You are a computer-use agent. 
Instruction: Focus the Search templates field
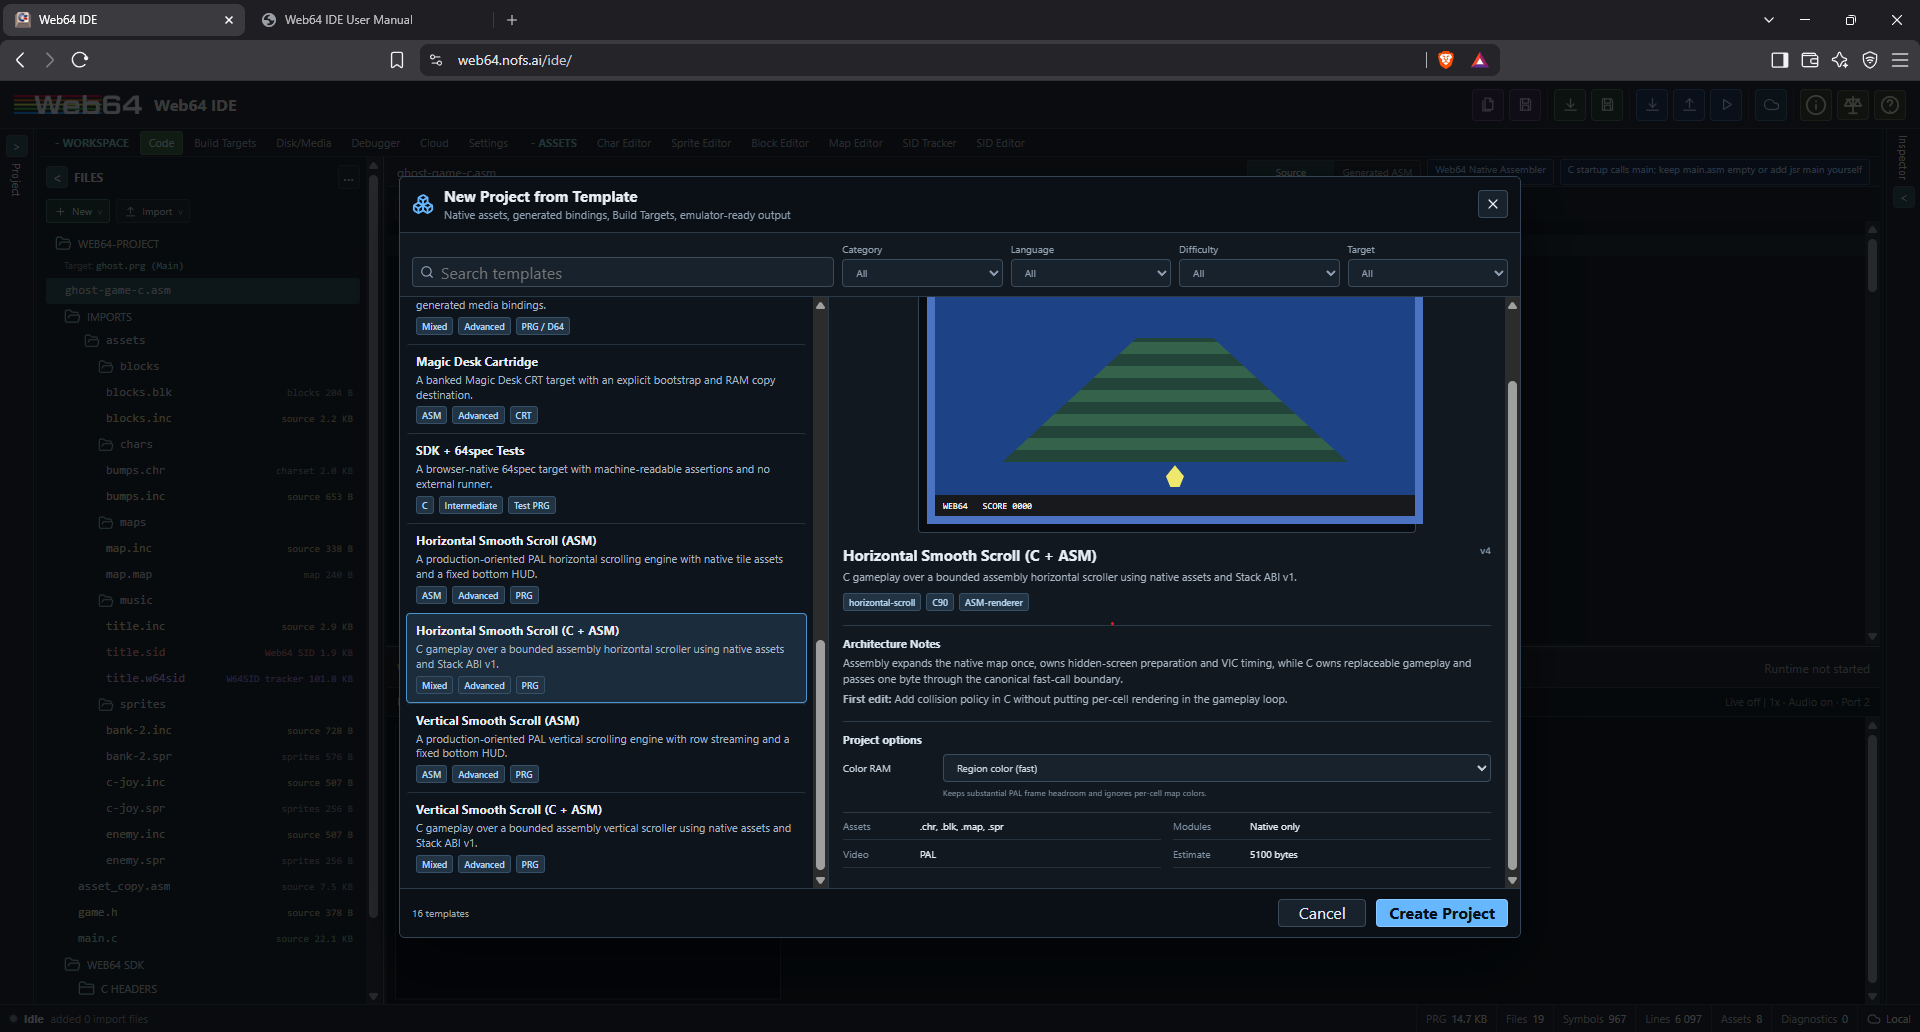(x=622, y=273)
